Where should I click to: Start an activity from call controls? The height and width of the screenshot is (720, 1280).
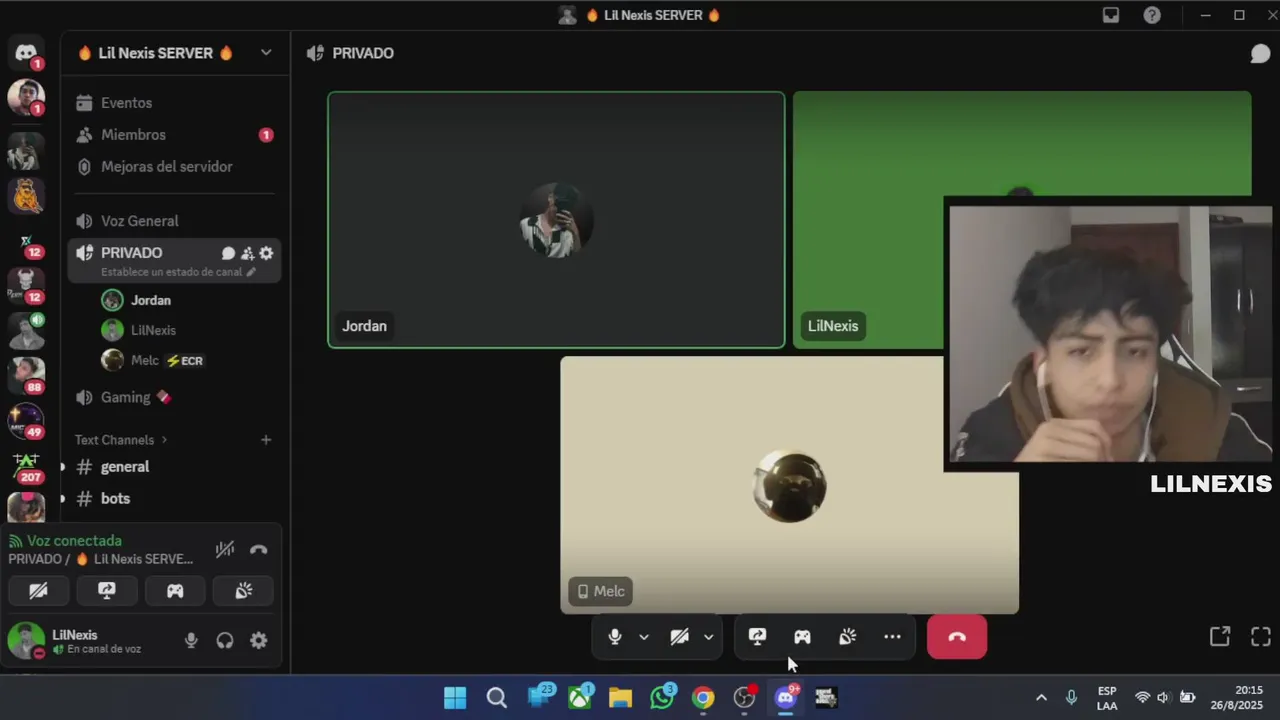click(x=802, y=637)
